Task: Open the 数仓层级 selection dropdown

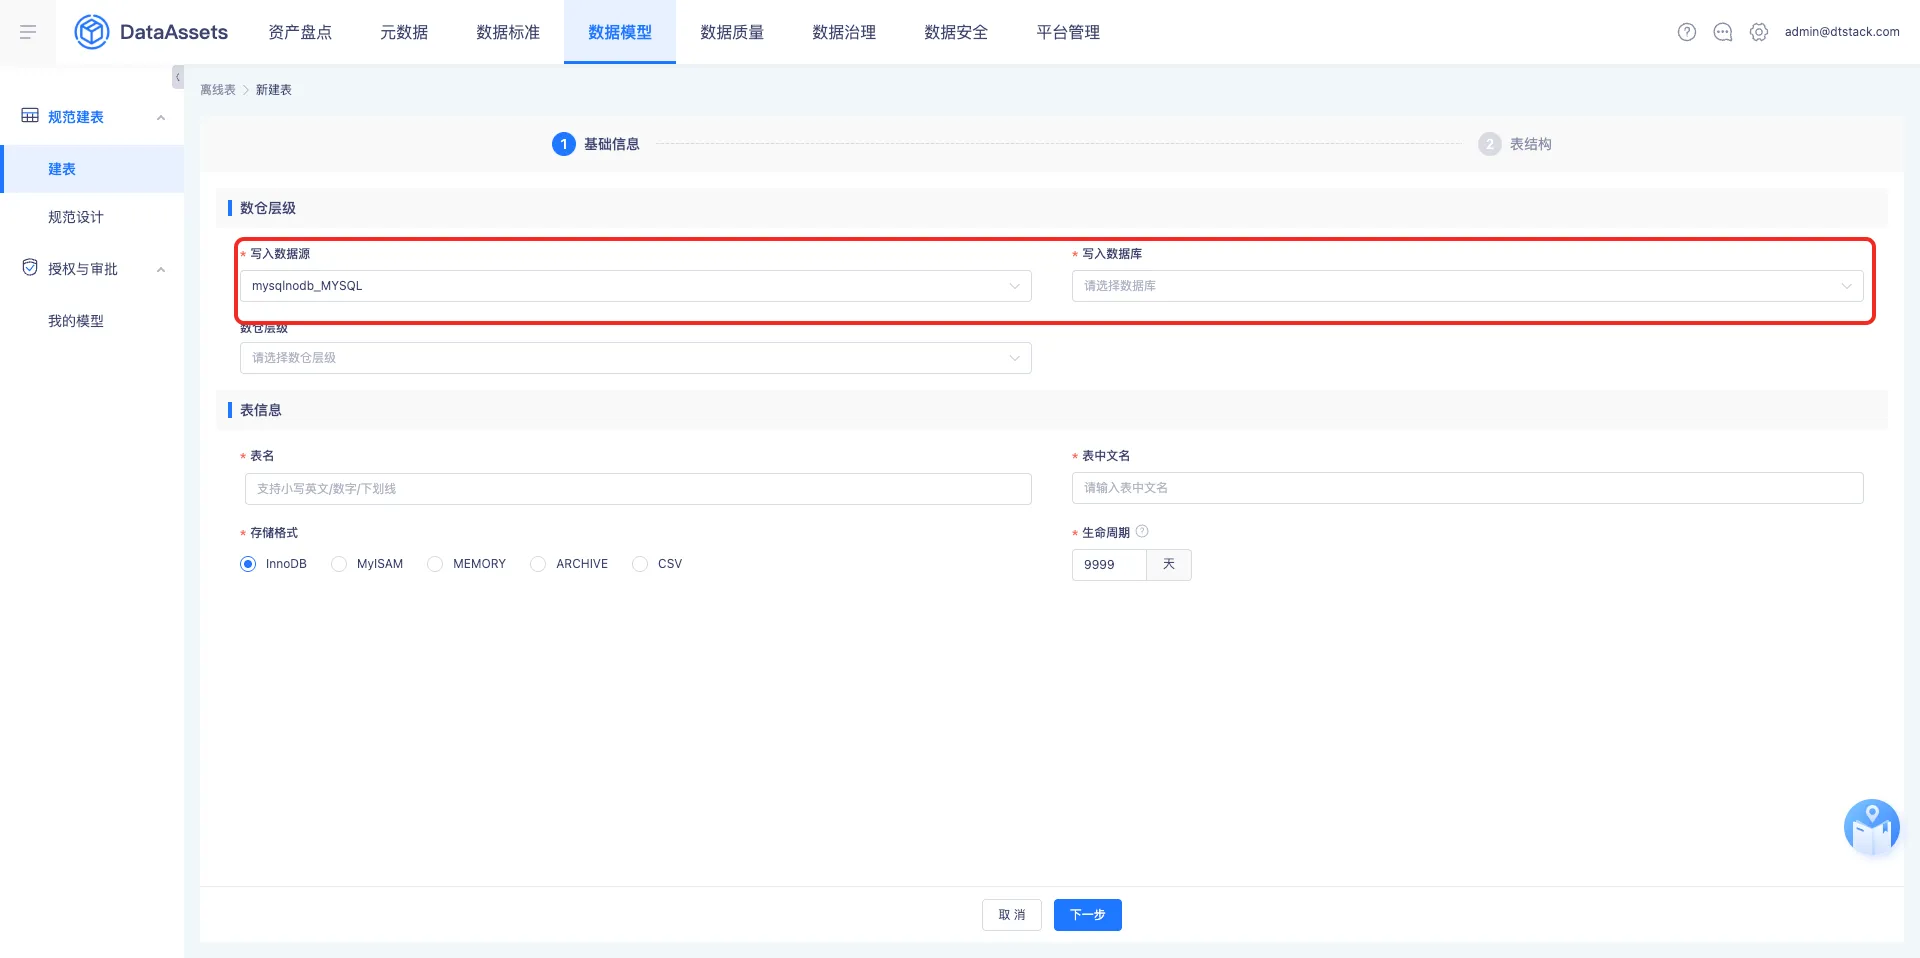Action: pyautogui.click(x=636, y=358)
